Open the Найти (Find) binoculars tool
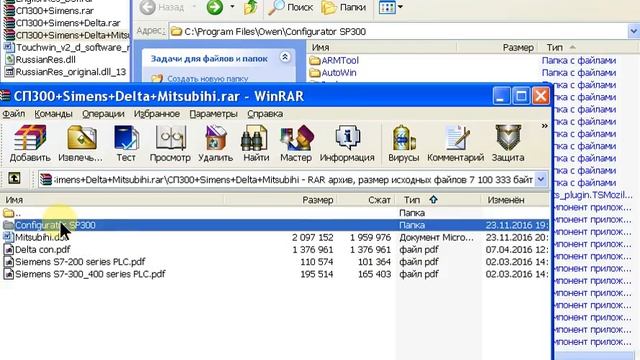The height and width of the screenshot is (360, 640). point(256,143)
